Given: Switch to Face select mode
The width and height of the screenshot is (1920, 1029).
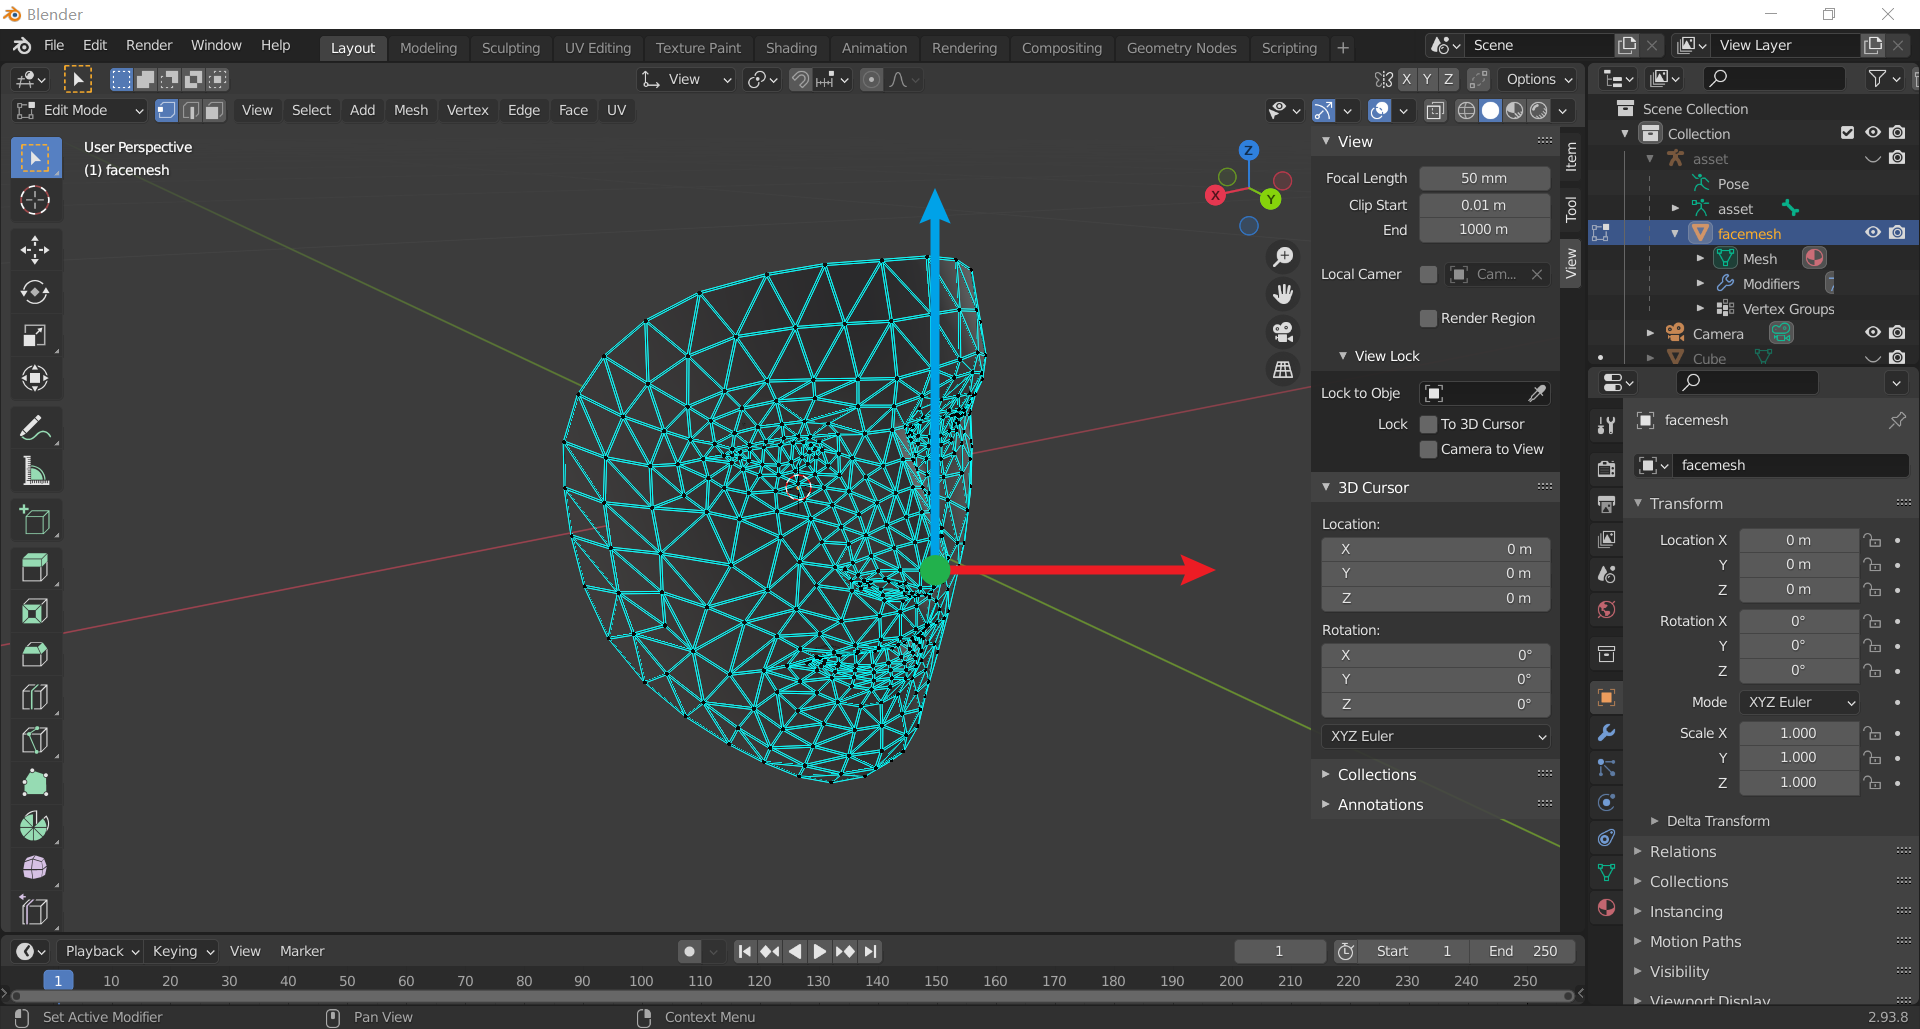Looking at the screenshot, I should [x=214, y=110].
